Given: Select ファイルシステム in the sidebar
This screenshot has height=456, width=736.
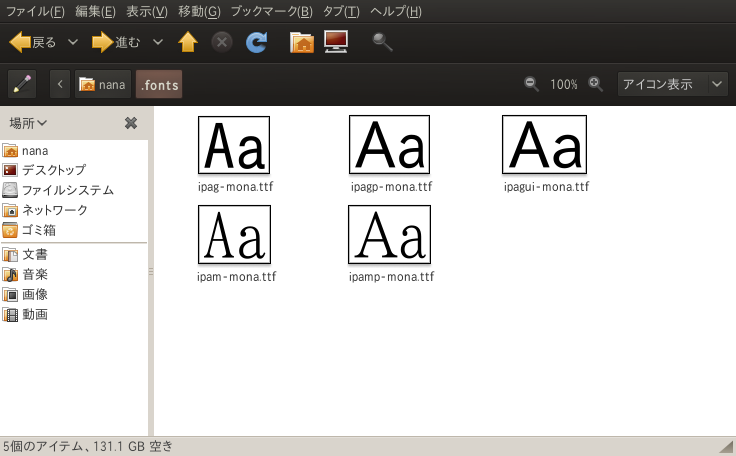Looking at the screenshot, I should pyautogui.click(x=67, y=190).
